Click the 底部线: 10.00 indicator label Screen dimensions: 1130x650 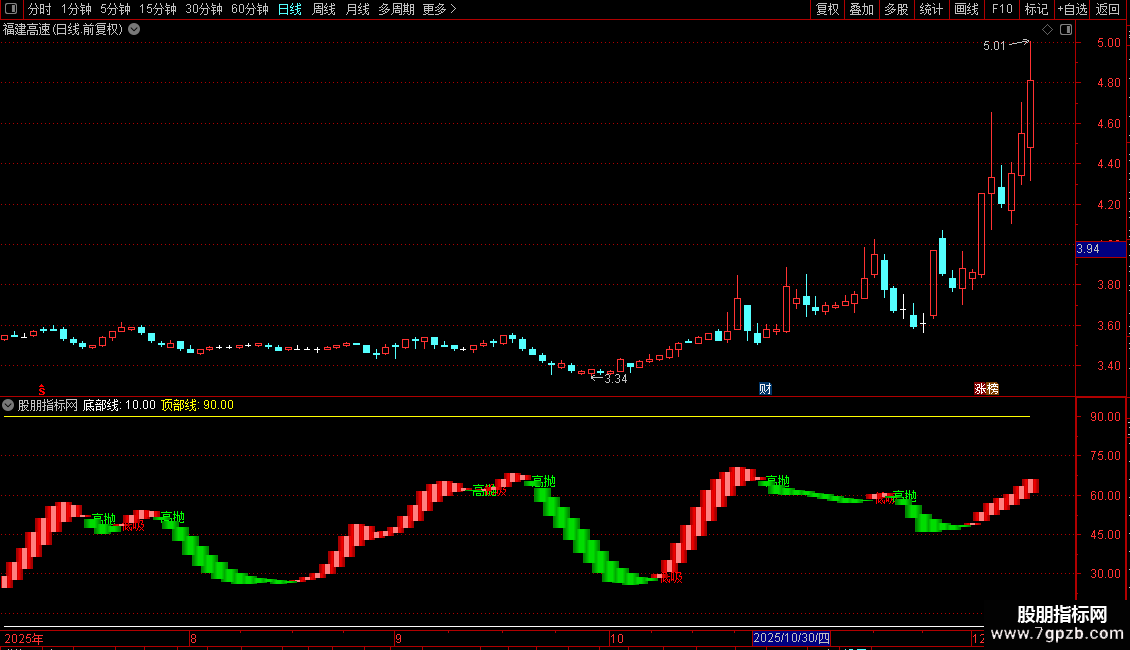(x=119, y=405)
